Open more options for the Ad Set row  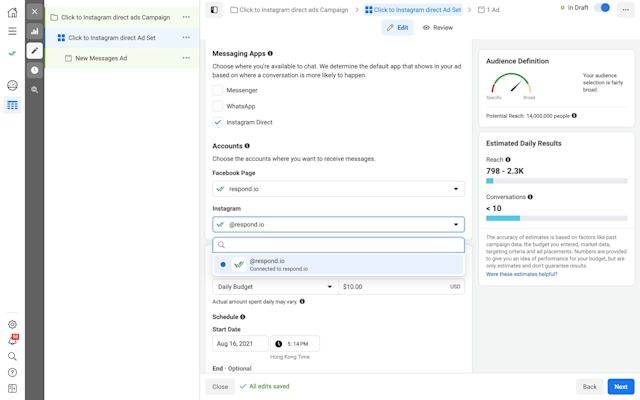tap(186, 38)
